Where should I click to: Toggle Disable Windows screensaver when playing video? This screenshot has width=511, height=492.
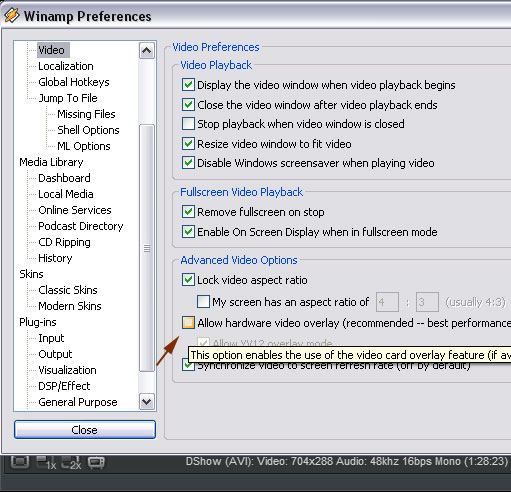(188, 163)
